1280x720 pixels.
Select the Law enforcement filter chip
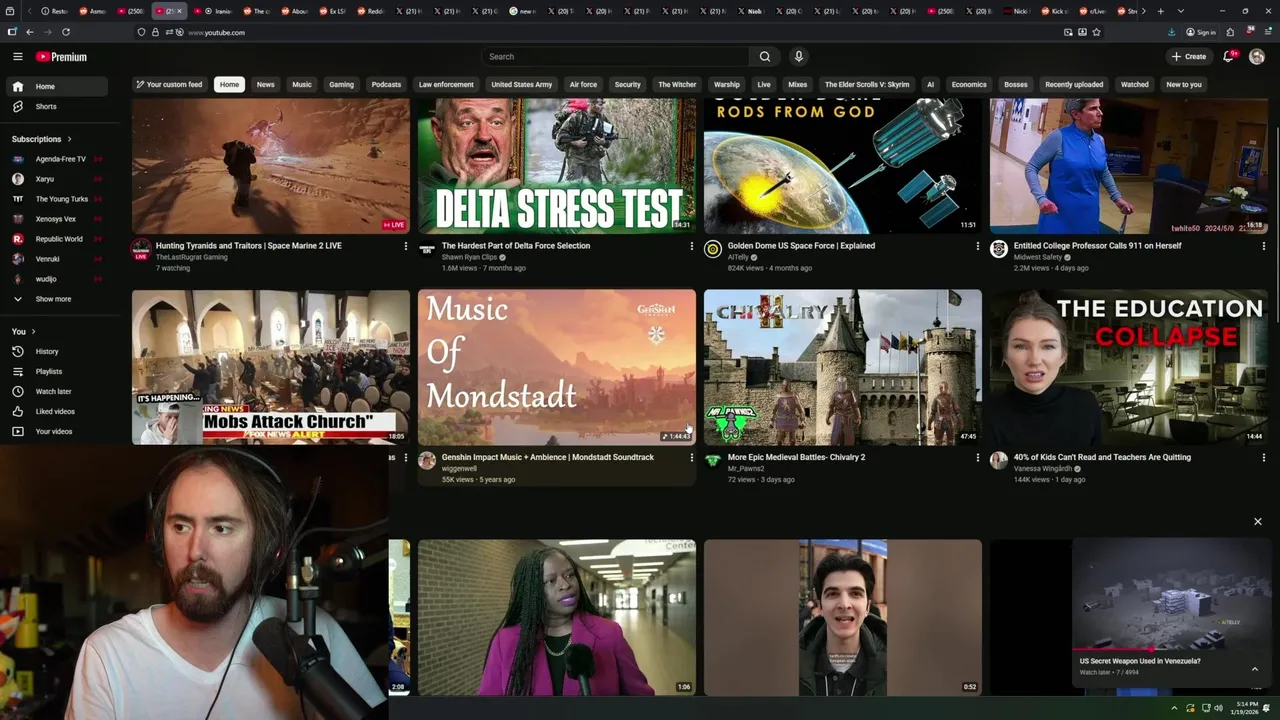(446, 85)
